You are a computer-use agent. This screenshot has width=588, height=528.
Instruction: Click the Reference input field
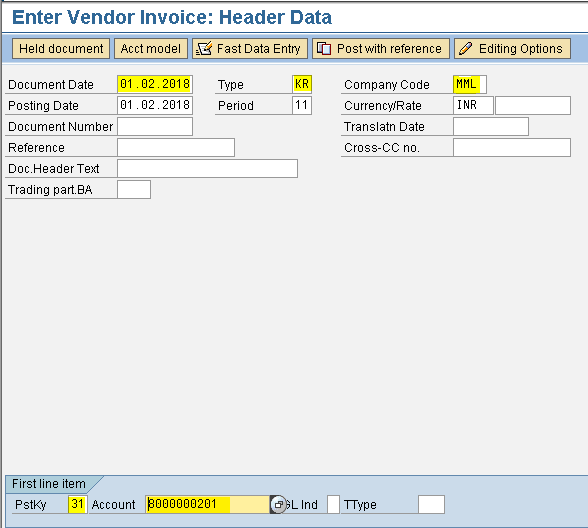[x=176, y=147]
